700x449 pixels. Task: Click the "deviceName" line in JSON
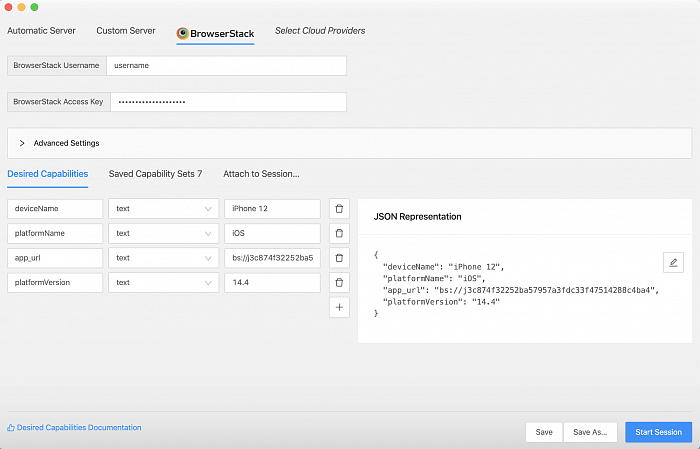coord(443,267)
